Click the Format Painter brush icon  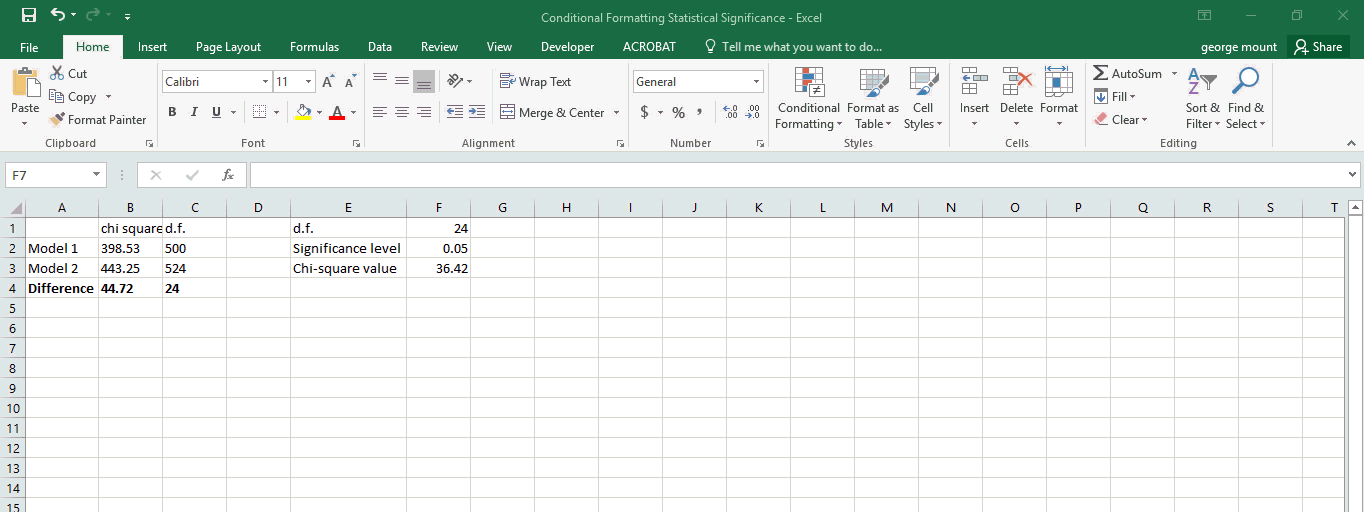coord(58,120)
